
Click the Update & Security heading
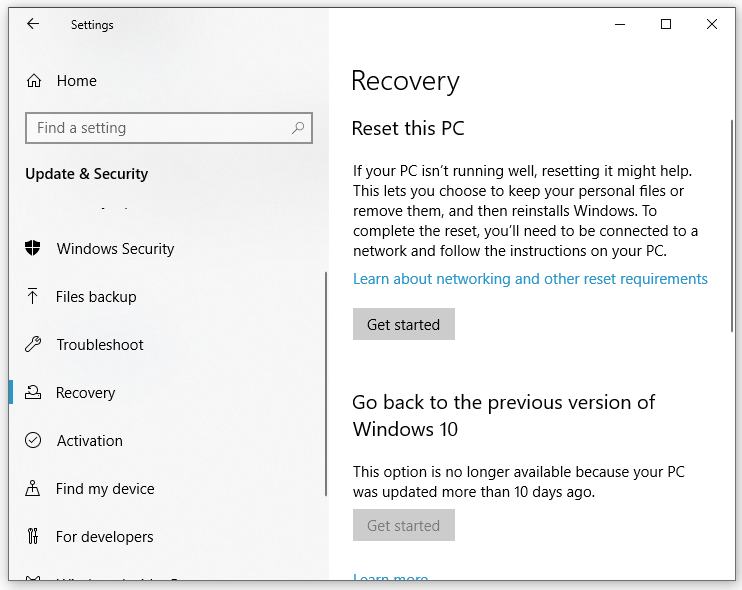[87, 174]
